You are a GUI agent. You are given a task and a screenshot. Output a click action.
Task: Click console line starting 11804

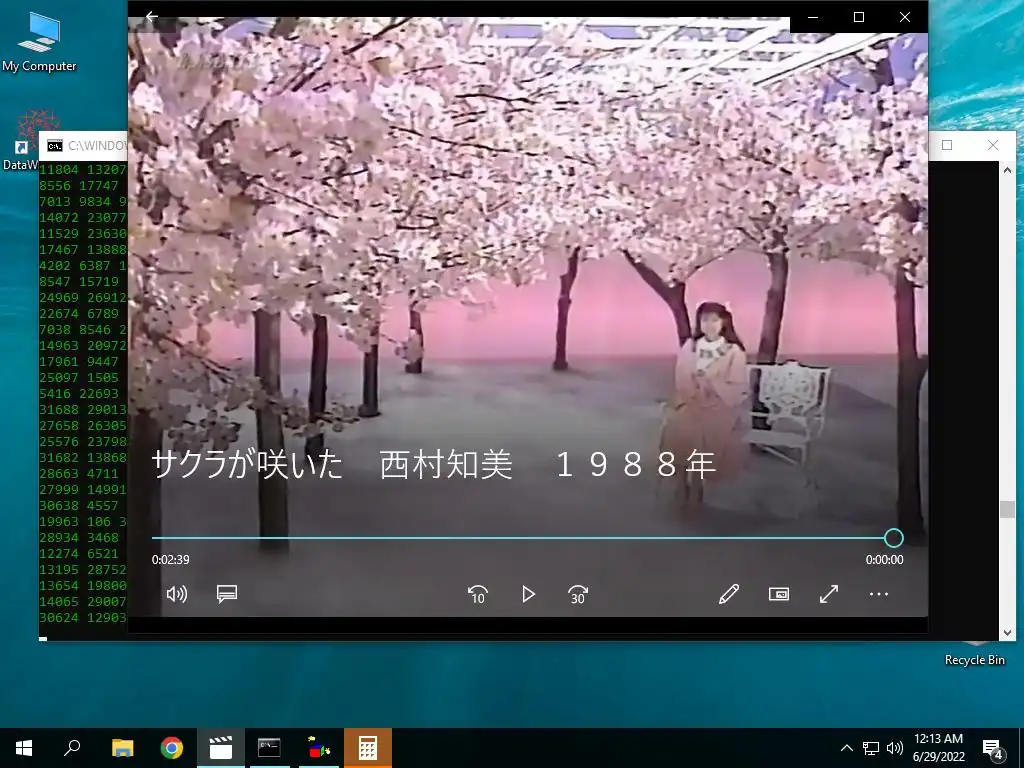click(83, 170)
